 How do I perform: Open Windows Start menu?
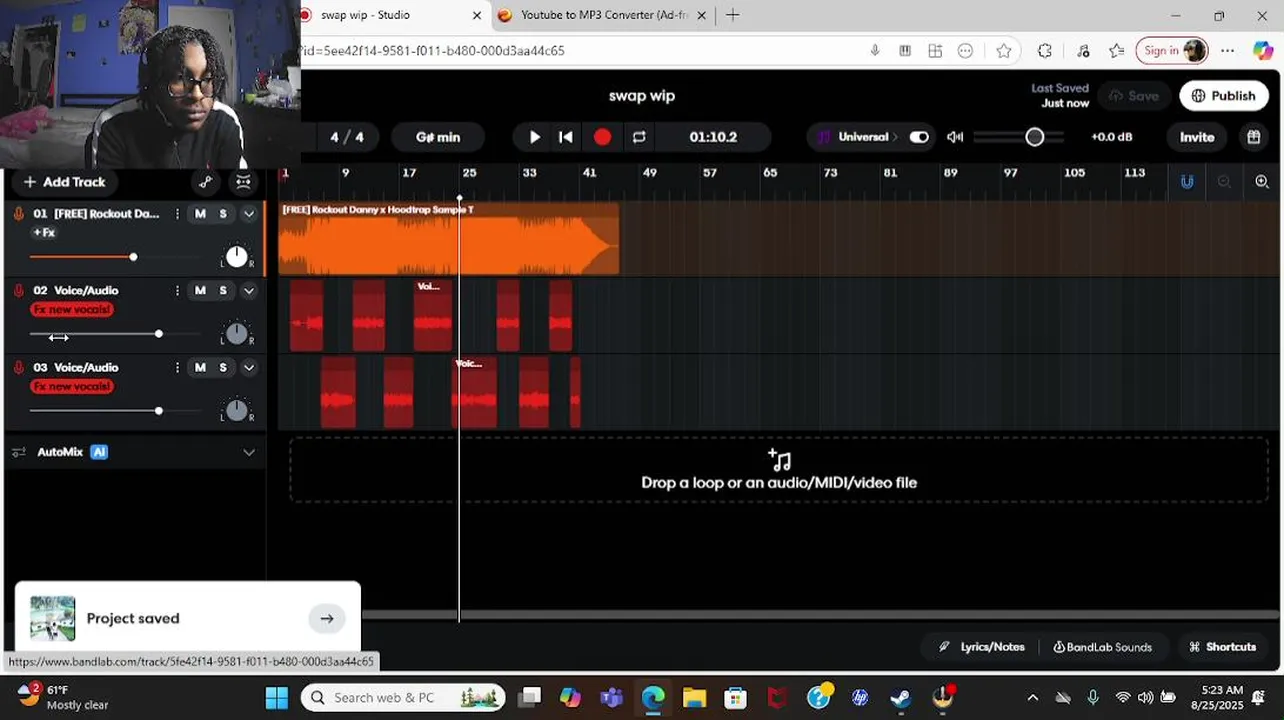[277, 697]
